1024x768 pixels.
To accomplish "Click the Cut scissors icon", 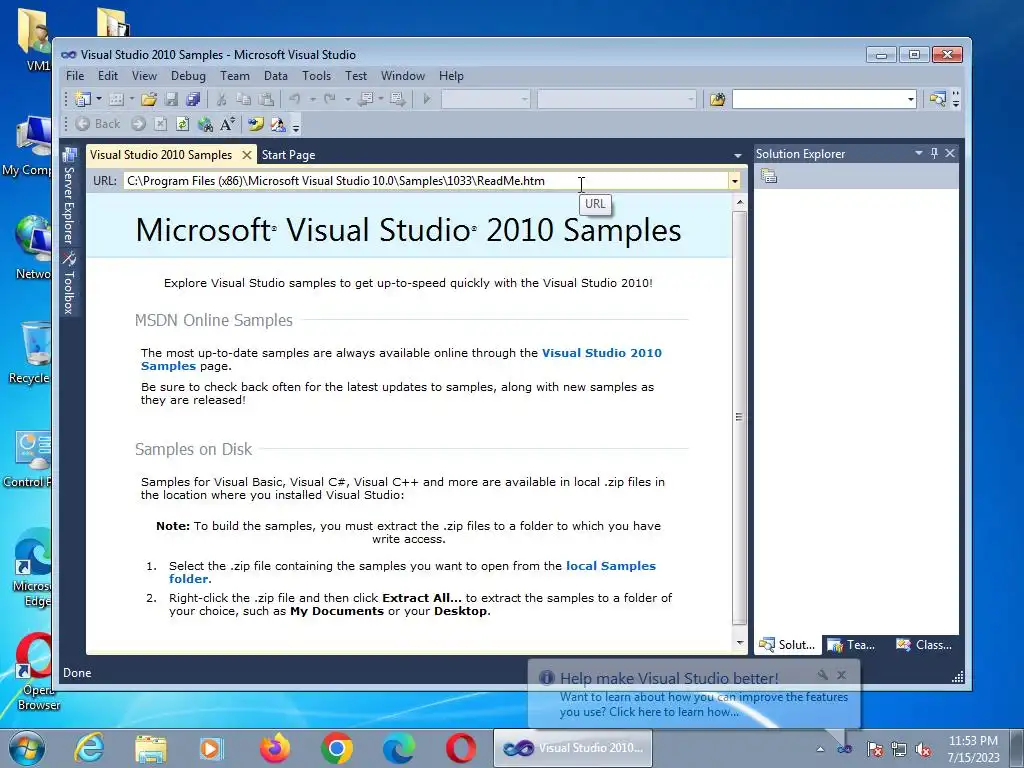I will (221, 99).
